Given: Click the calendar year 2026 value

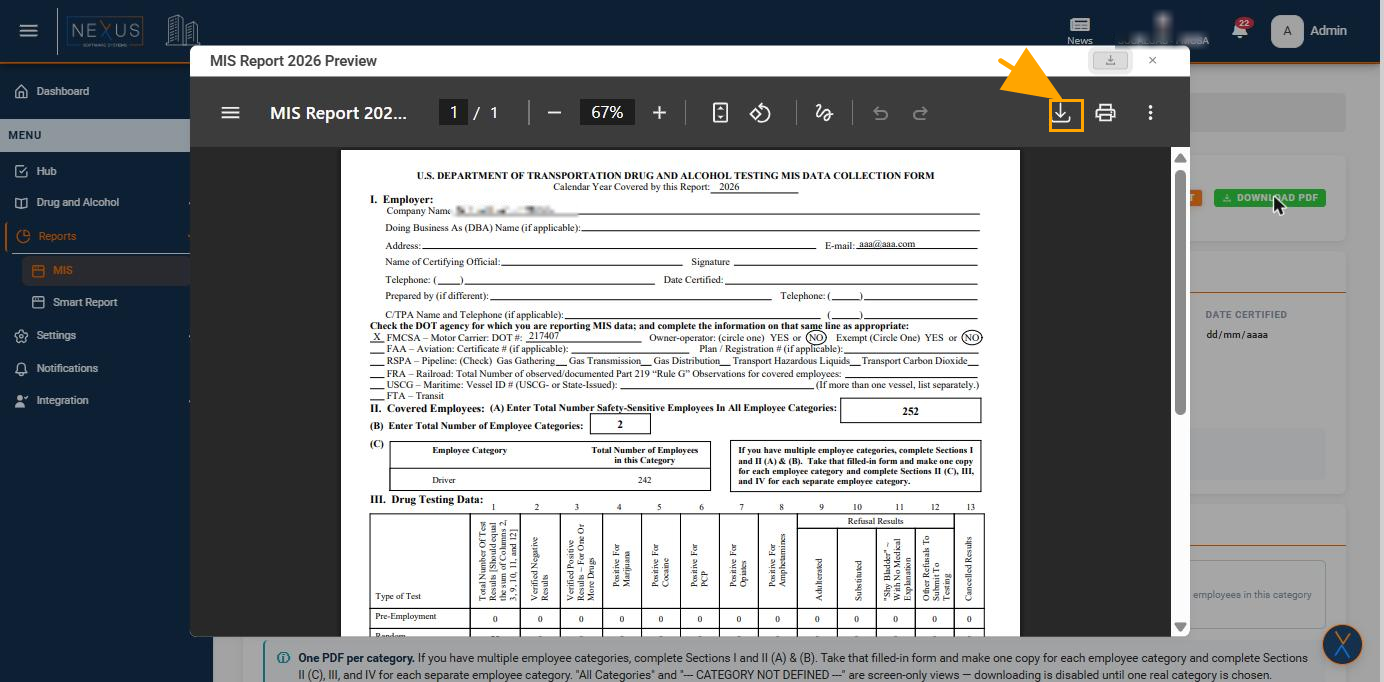Looking at the screenshot, I should pyautogui.click(x=730, y=187).
